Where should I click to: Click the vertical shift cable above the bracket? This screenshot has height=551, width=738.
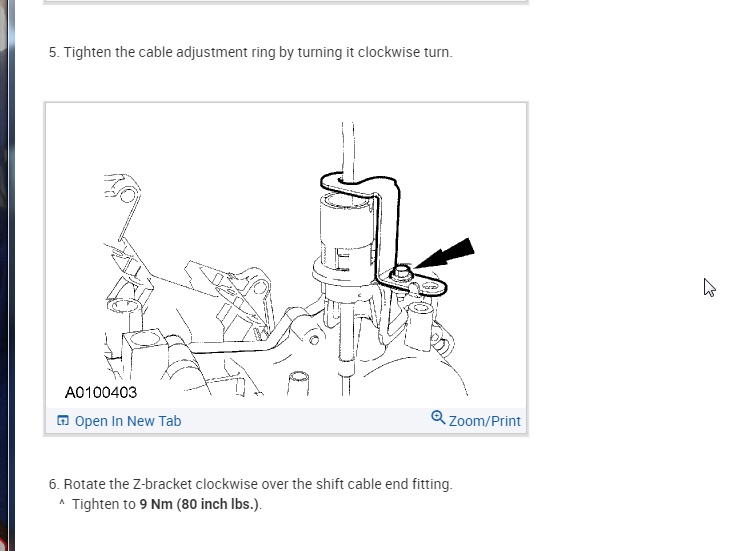[348, 149]
